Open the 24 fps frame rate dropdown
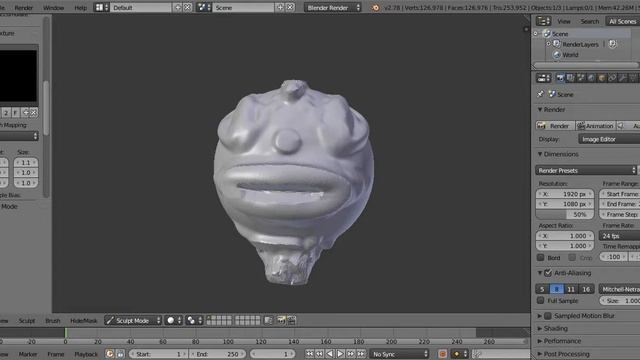The width and height of the screenshot is (640, 360). coord(619,236)
